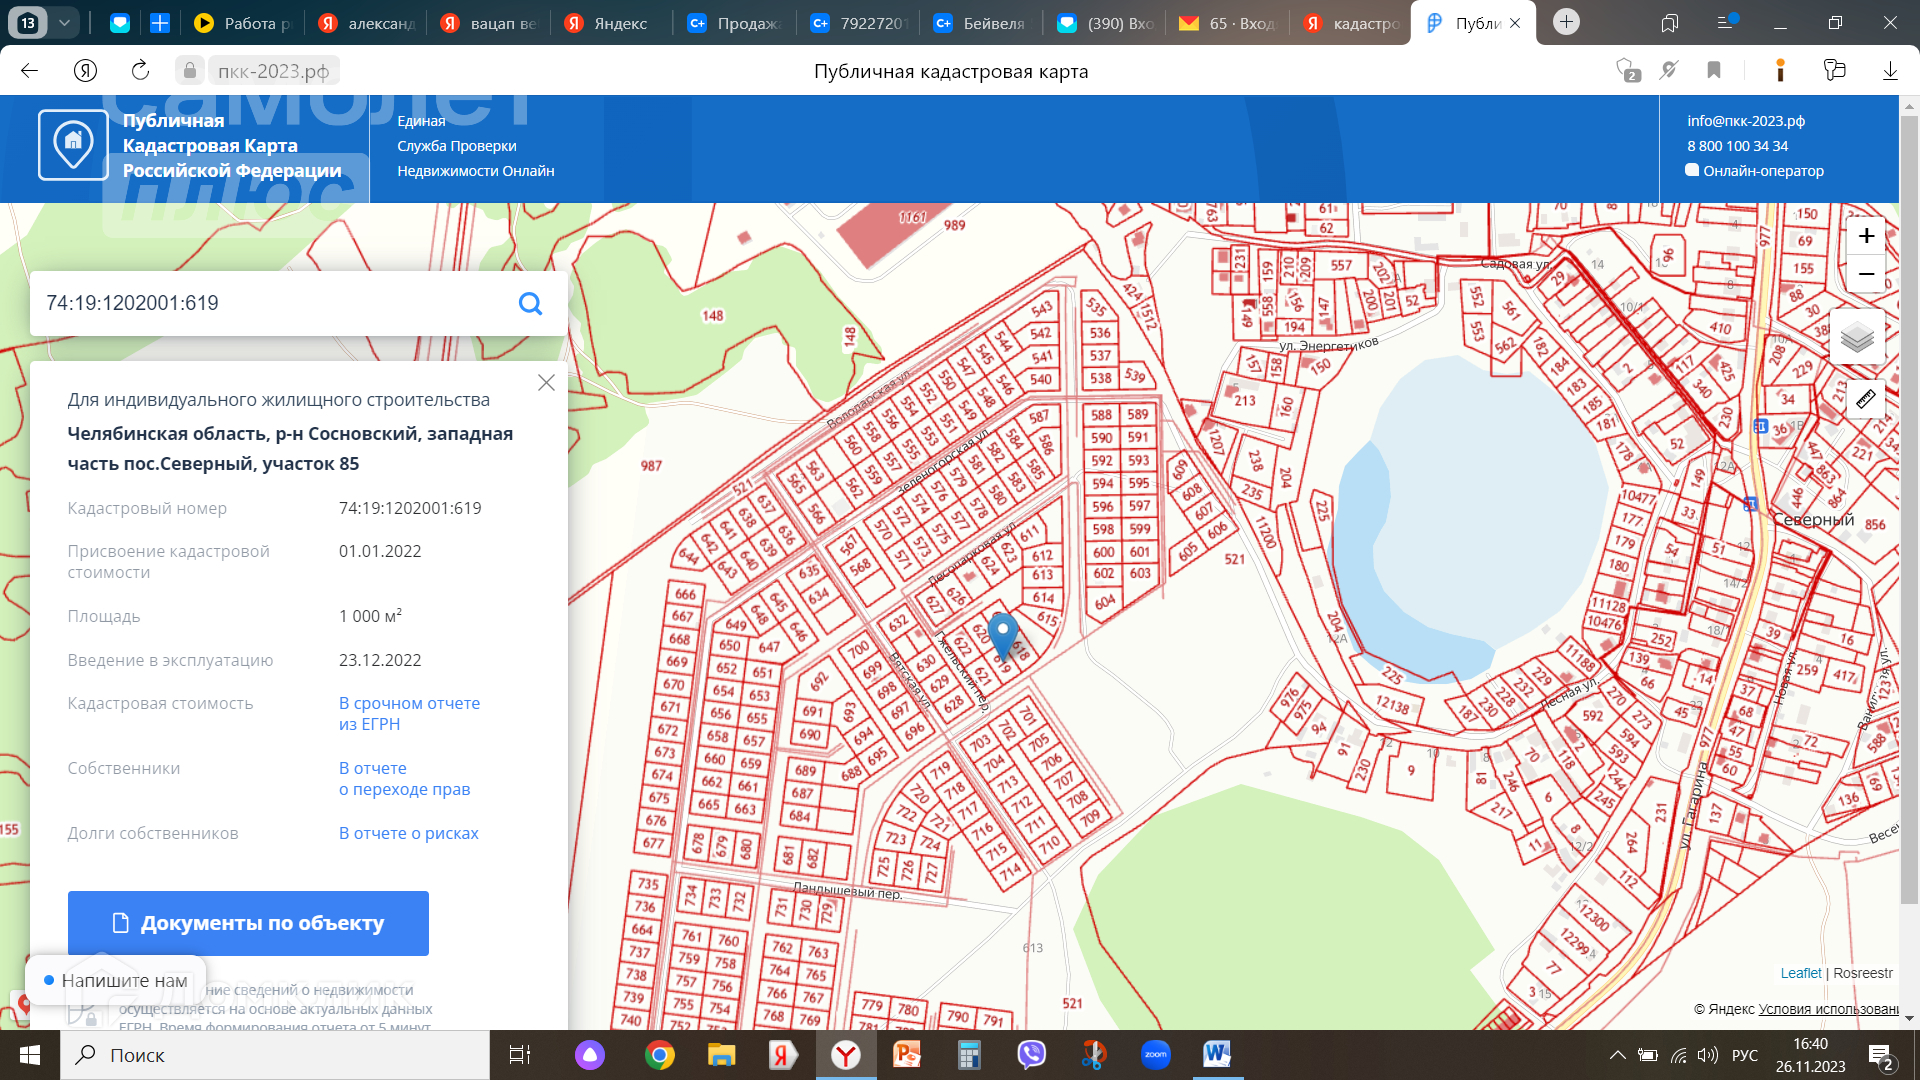
Task: Click the bookmark icon in address bar
Action: pyautogui.click(x=1714, y=70)
